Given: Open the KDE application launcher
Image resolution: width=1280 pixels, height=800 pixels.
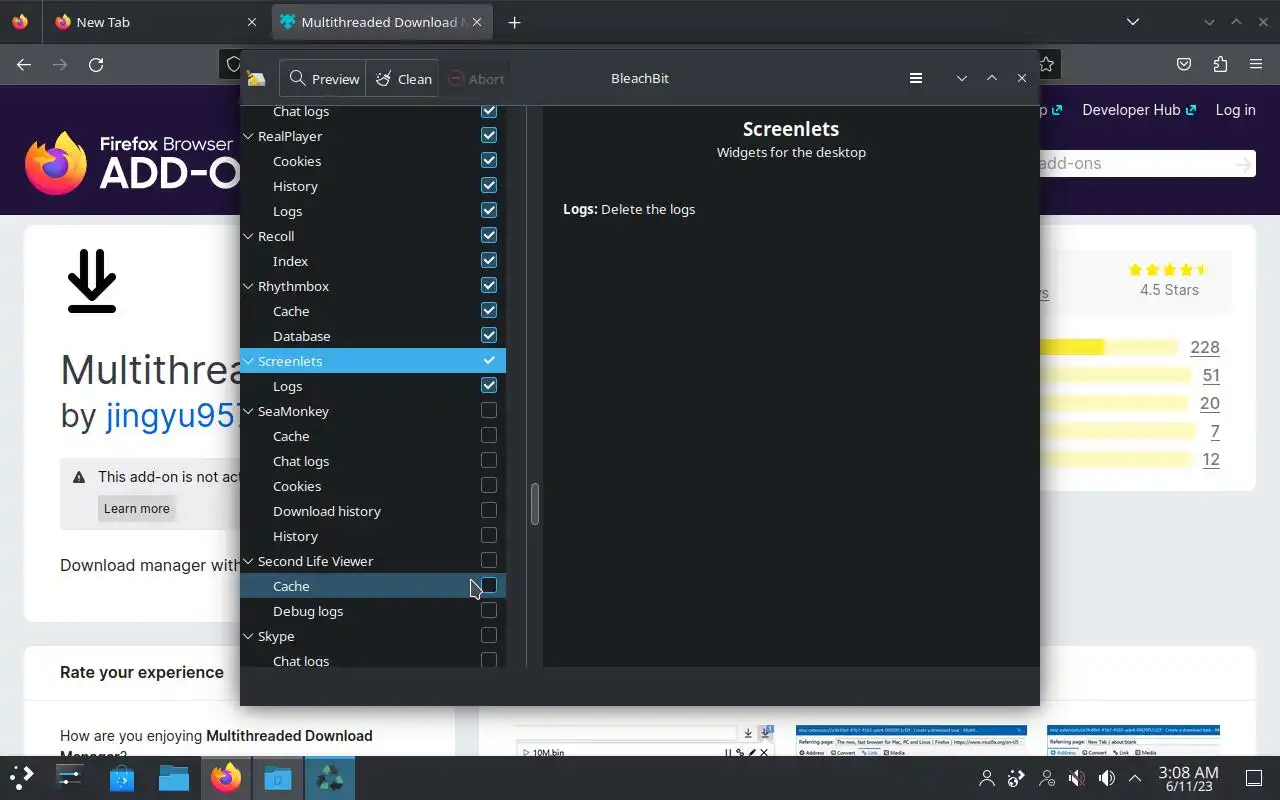Looking at the screenshot, I should pyautogui.click(x=22, y=777).
